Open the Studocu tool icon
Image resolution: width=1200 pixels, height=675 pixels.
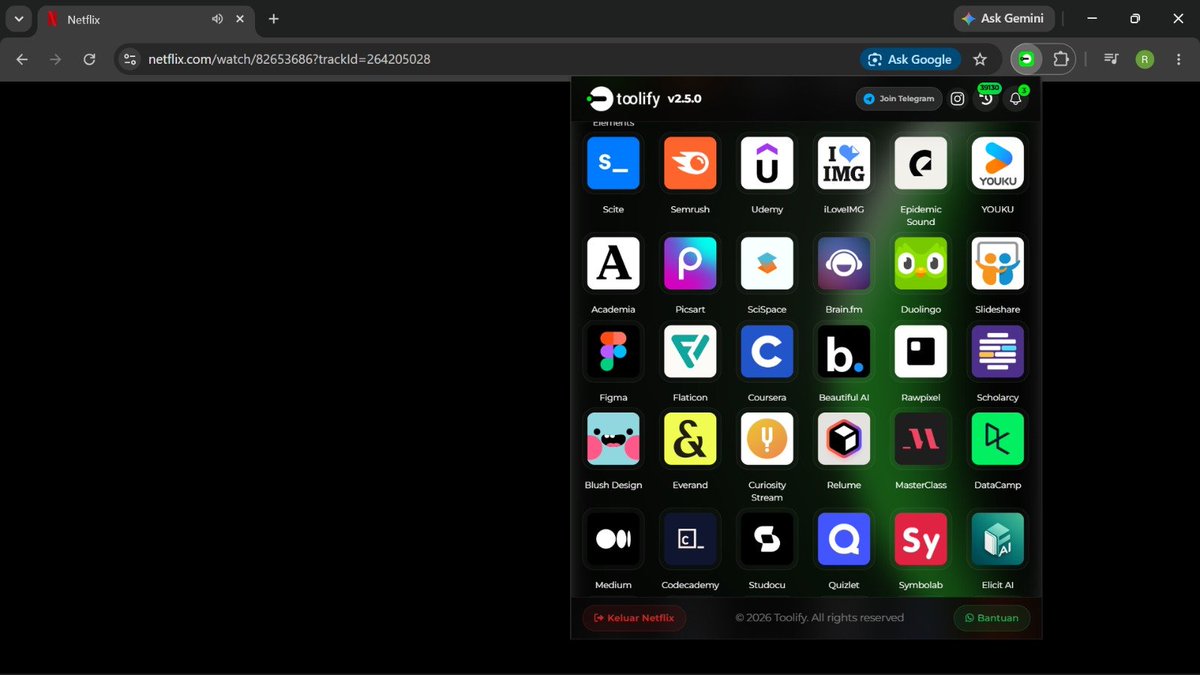767,539
